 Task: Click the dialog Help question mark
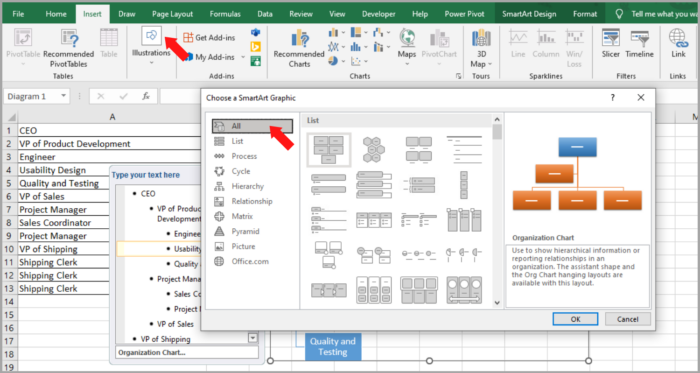612,98
